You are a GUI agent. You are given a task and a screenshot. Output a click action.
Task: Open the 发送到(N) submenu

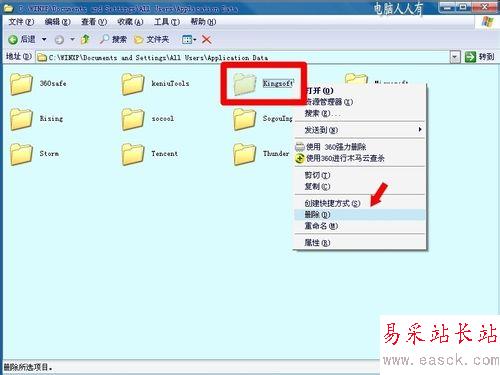coord(359,130)
